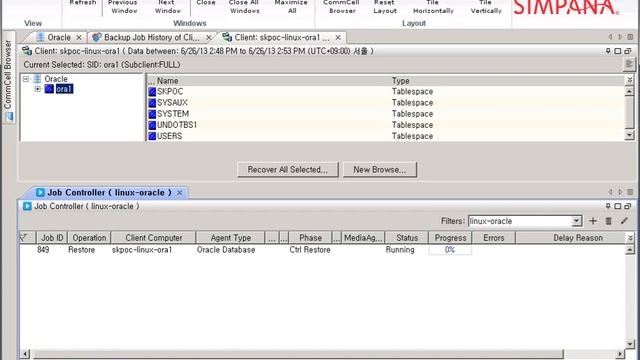640x360 pixels.
Task: Close the Job Controller tab
Action: tap(180, 192)
